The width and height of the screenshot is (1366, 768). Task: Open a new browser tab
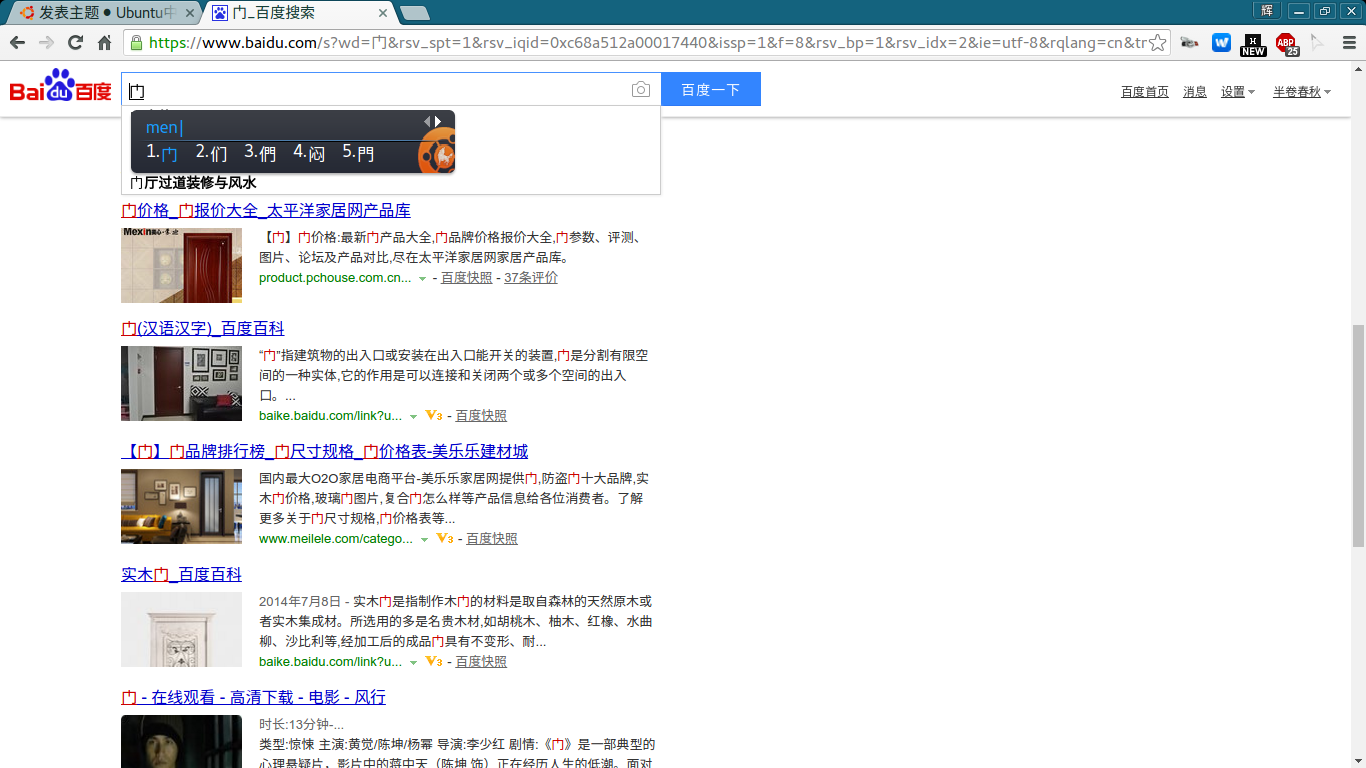pos(414,13)
